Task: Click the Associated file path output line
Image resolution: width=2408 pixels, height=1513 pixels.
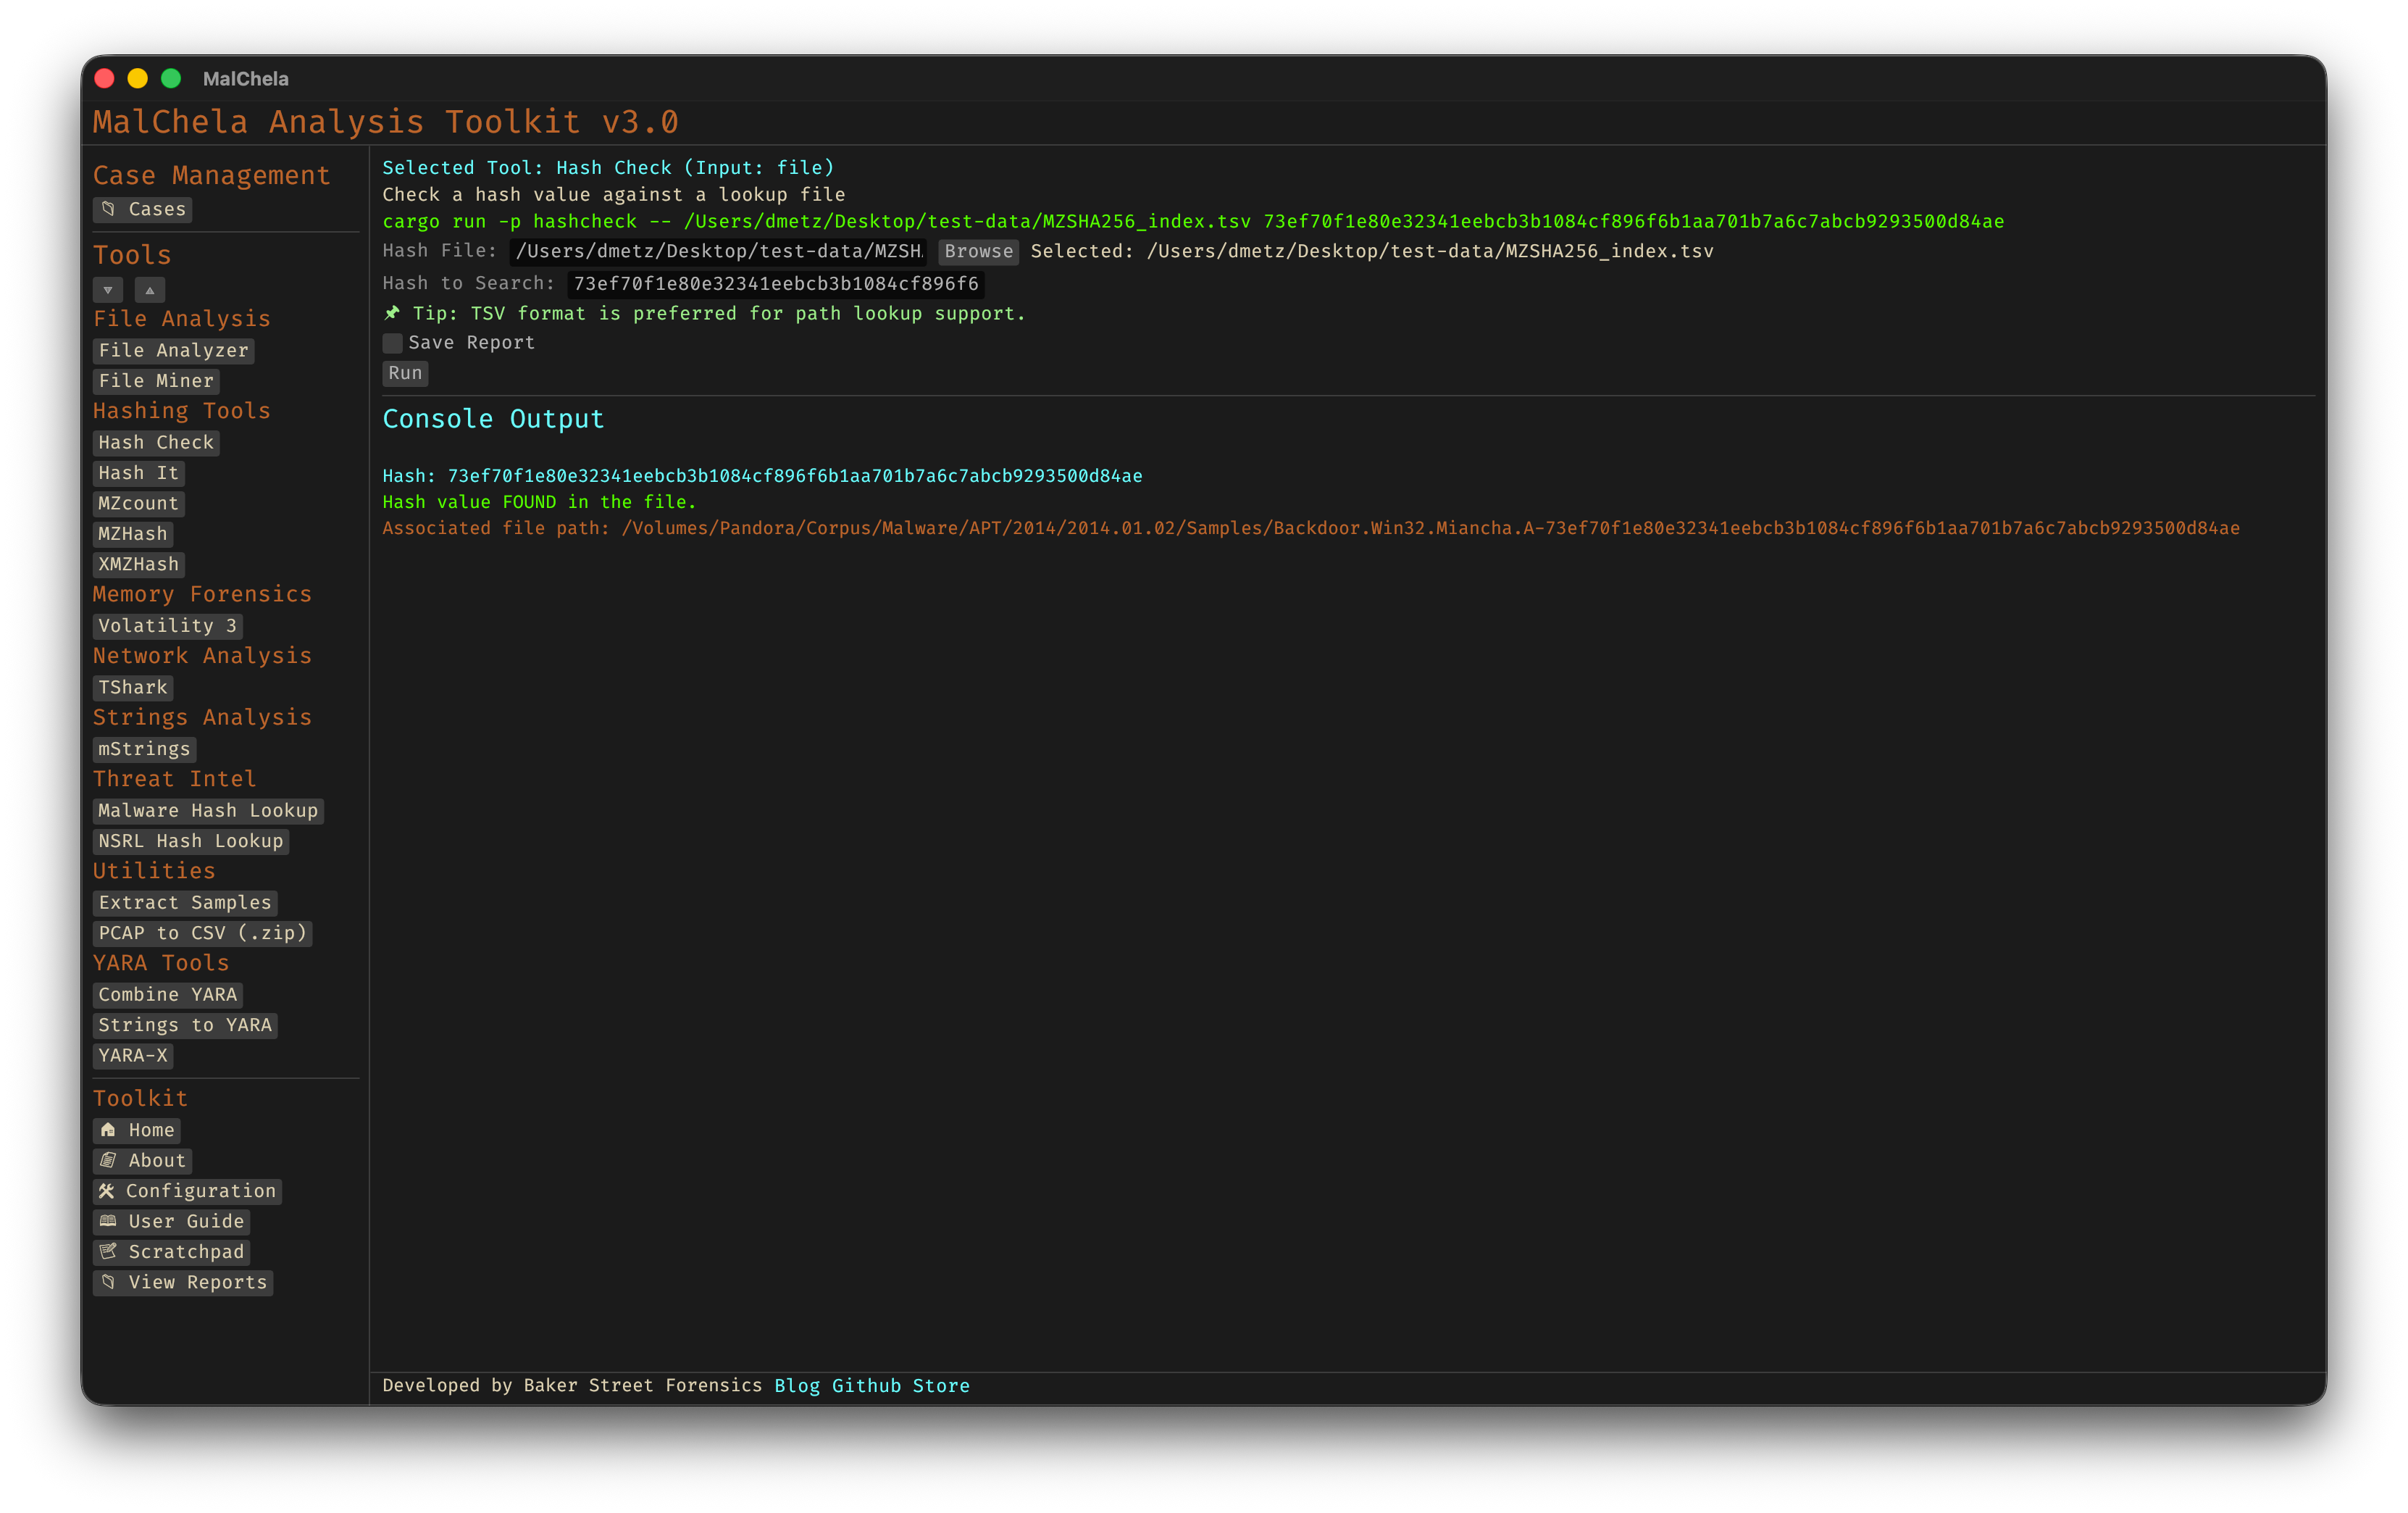Action: point(1311,529)
